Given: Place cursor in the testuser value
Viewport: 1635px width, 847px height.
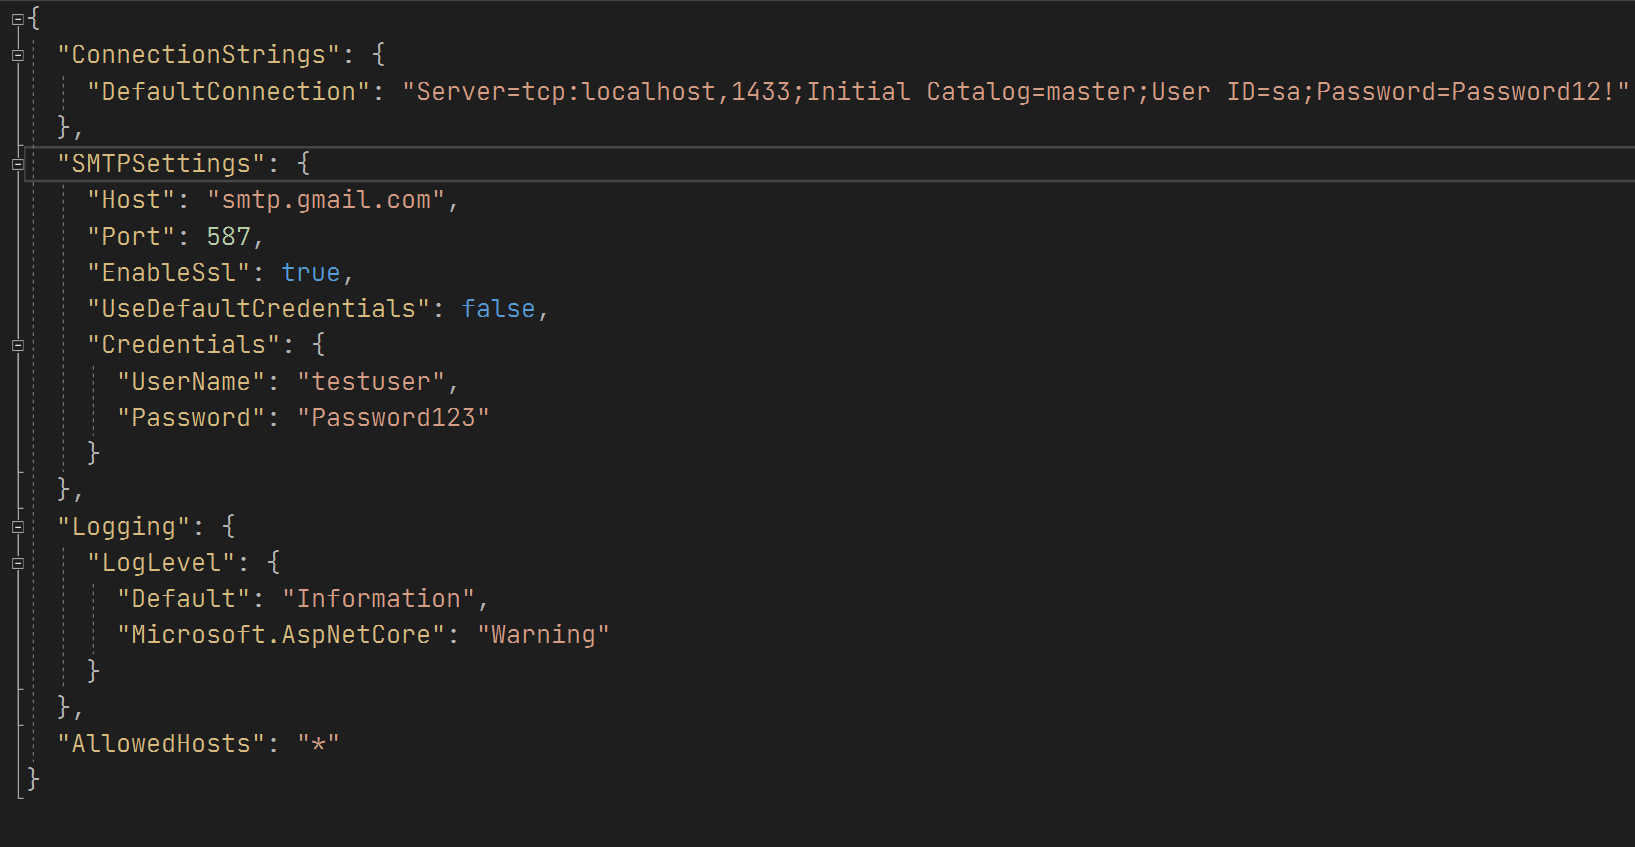Looking at the screenshot, I should pos(371,382).
